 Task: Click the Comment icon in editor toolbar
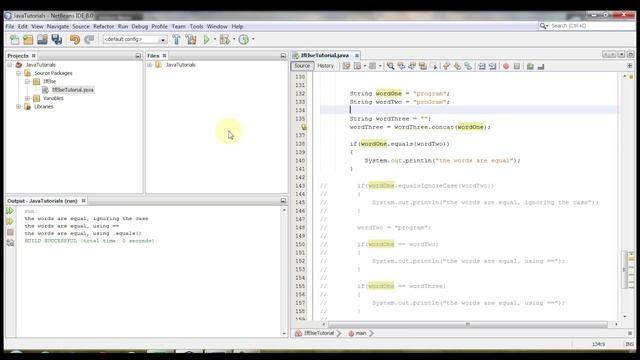530,66
